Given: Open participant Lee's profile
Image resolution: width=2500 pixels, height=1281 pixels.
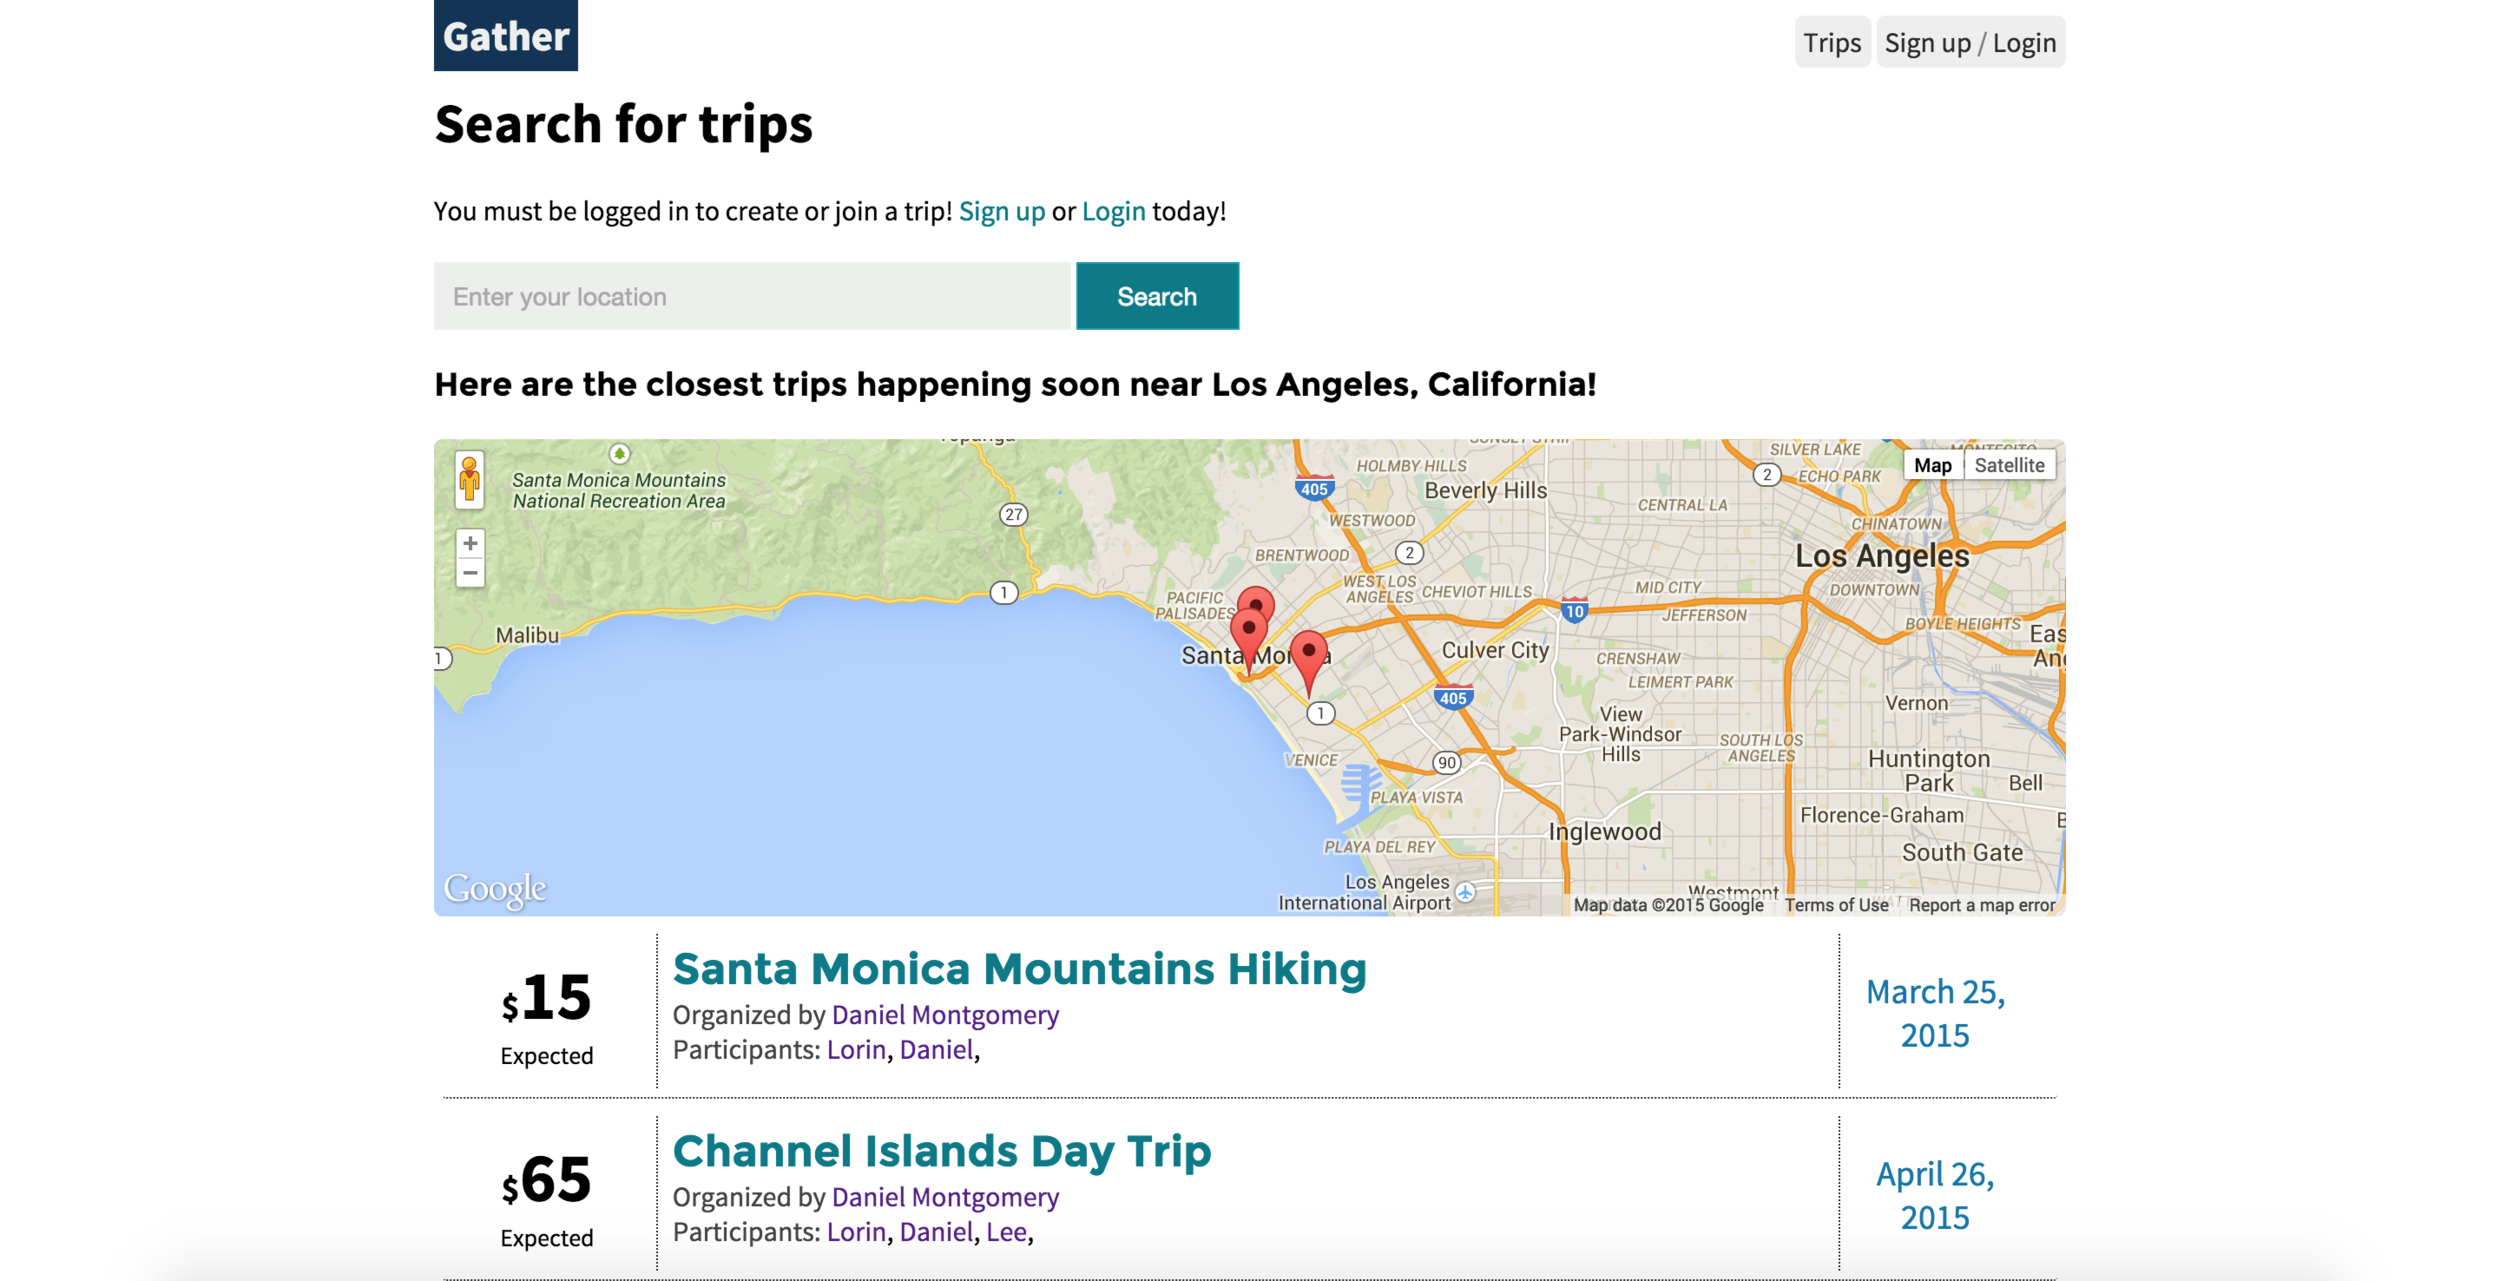Looking at the screenshot, I should (1006, 1232).
